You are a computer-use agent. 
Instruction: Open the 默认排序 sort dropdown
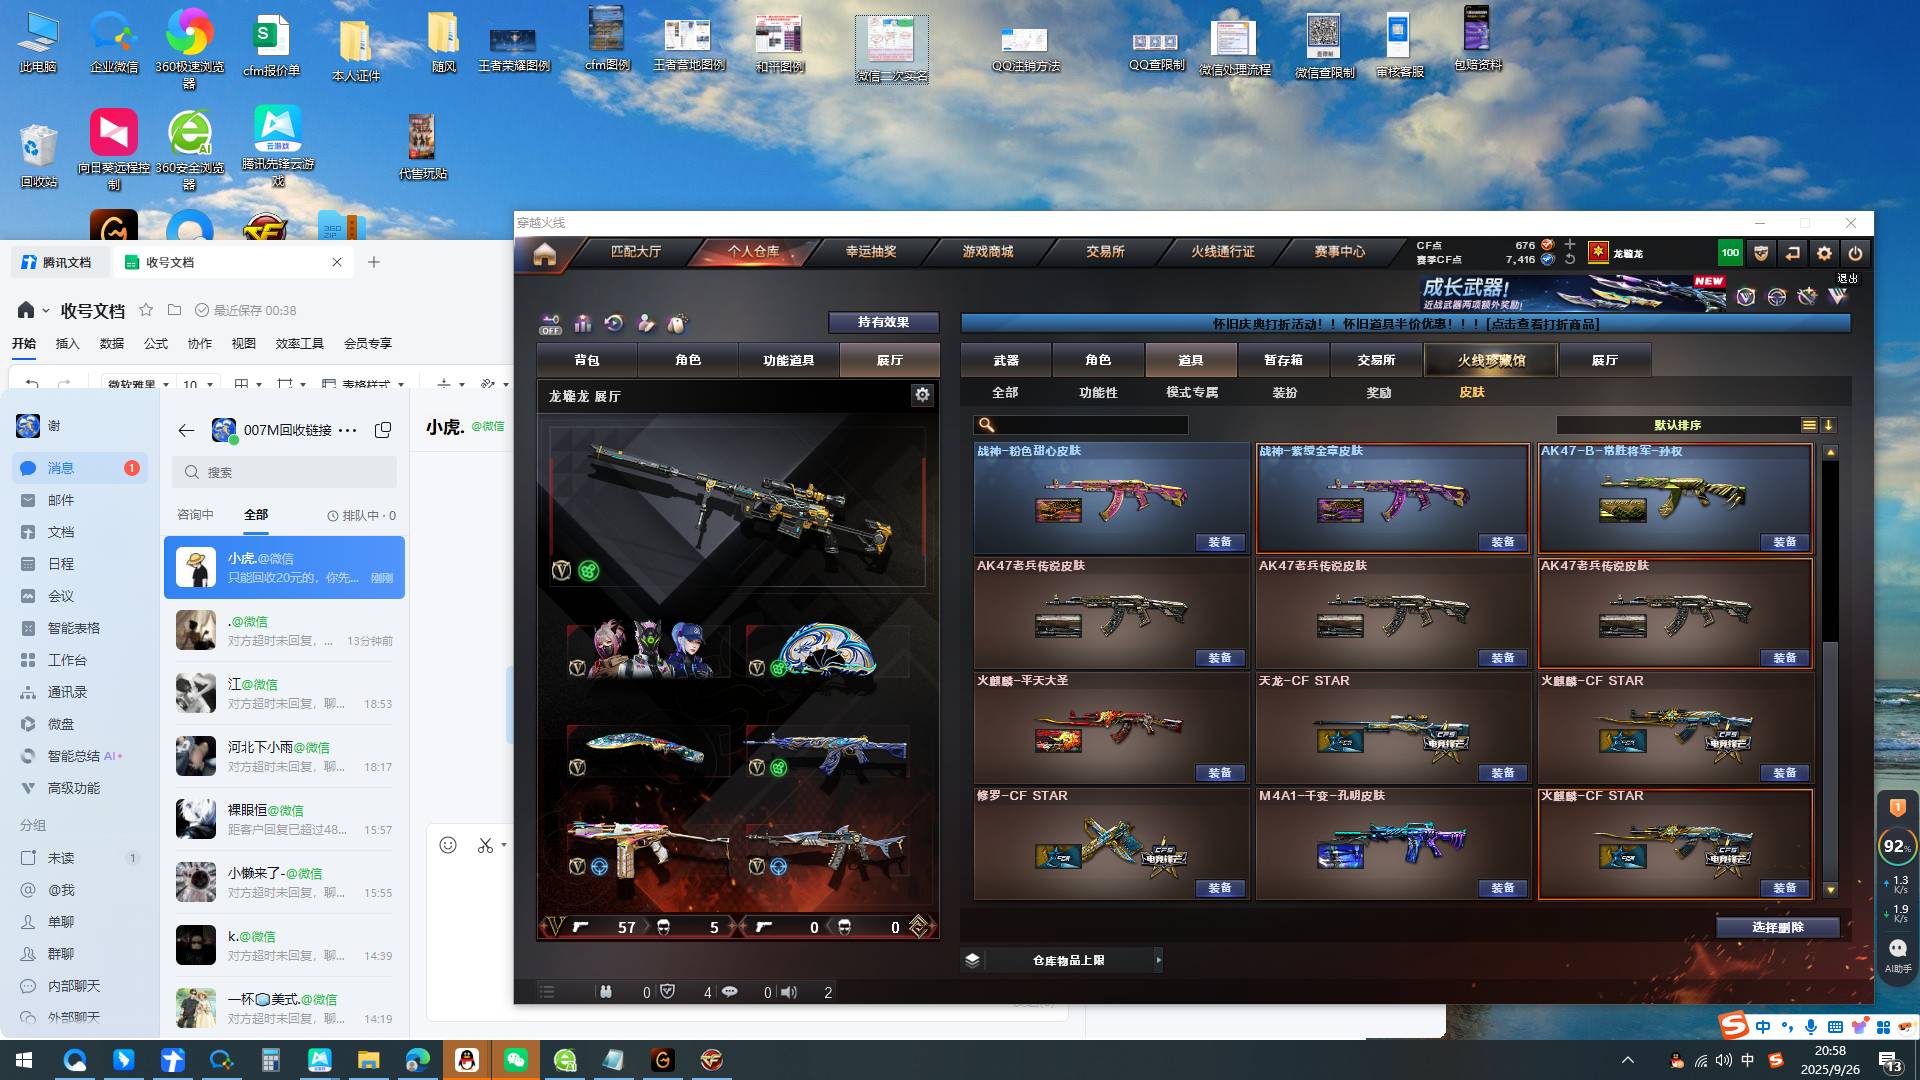click(1678, 425)
